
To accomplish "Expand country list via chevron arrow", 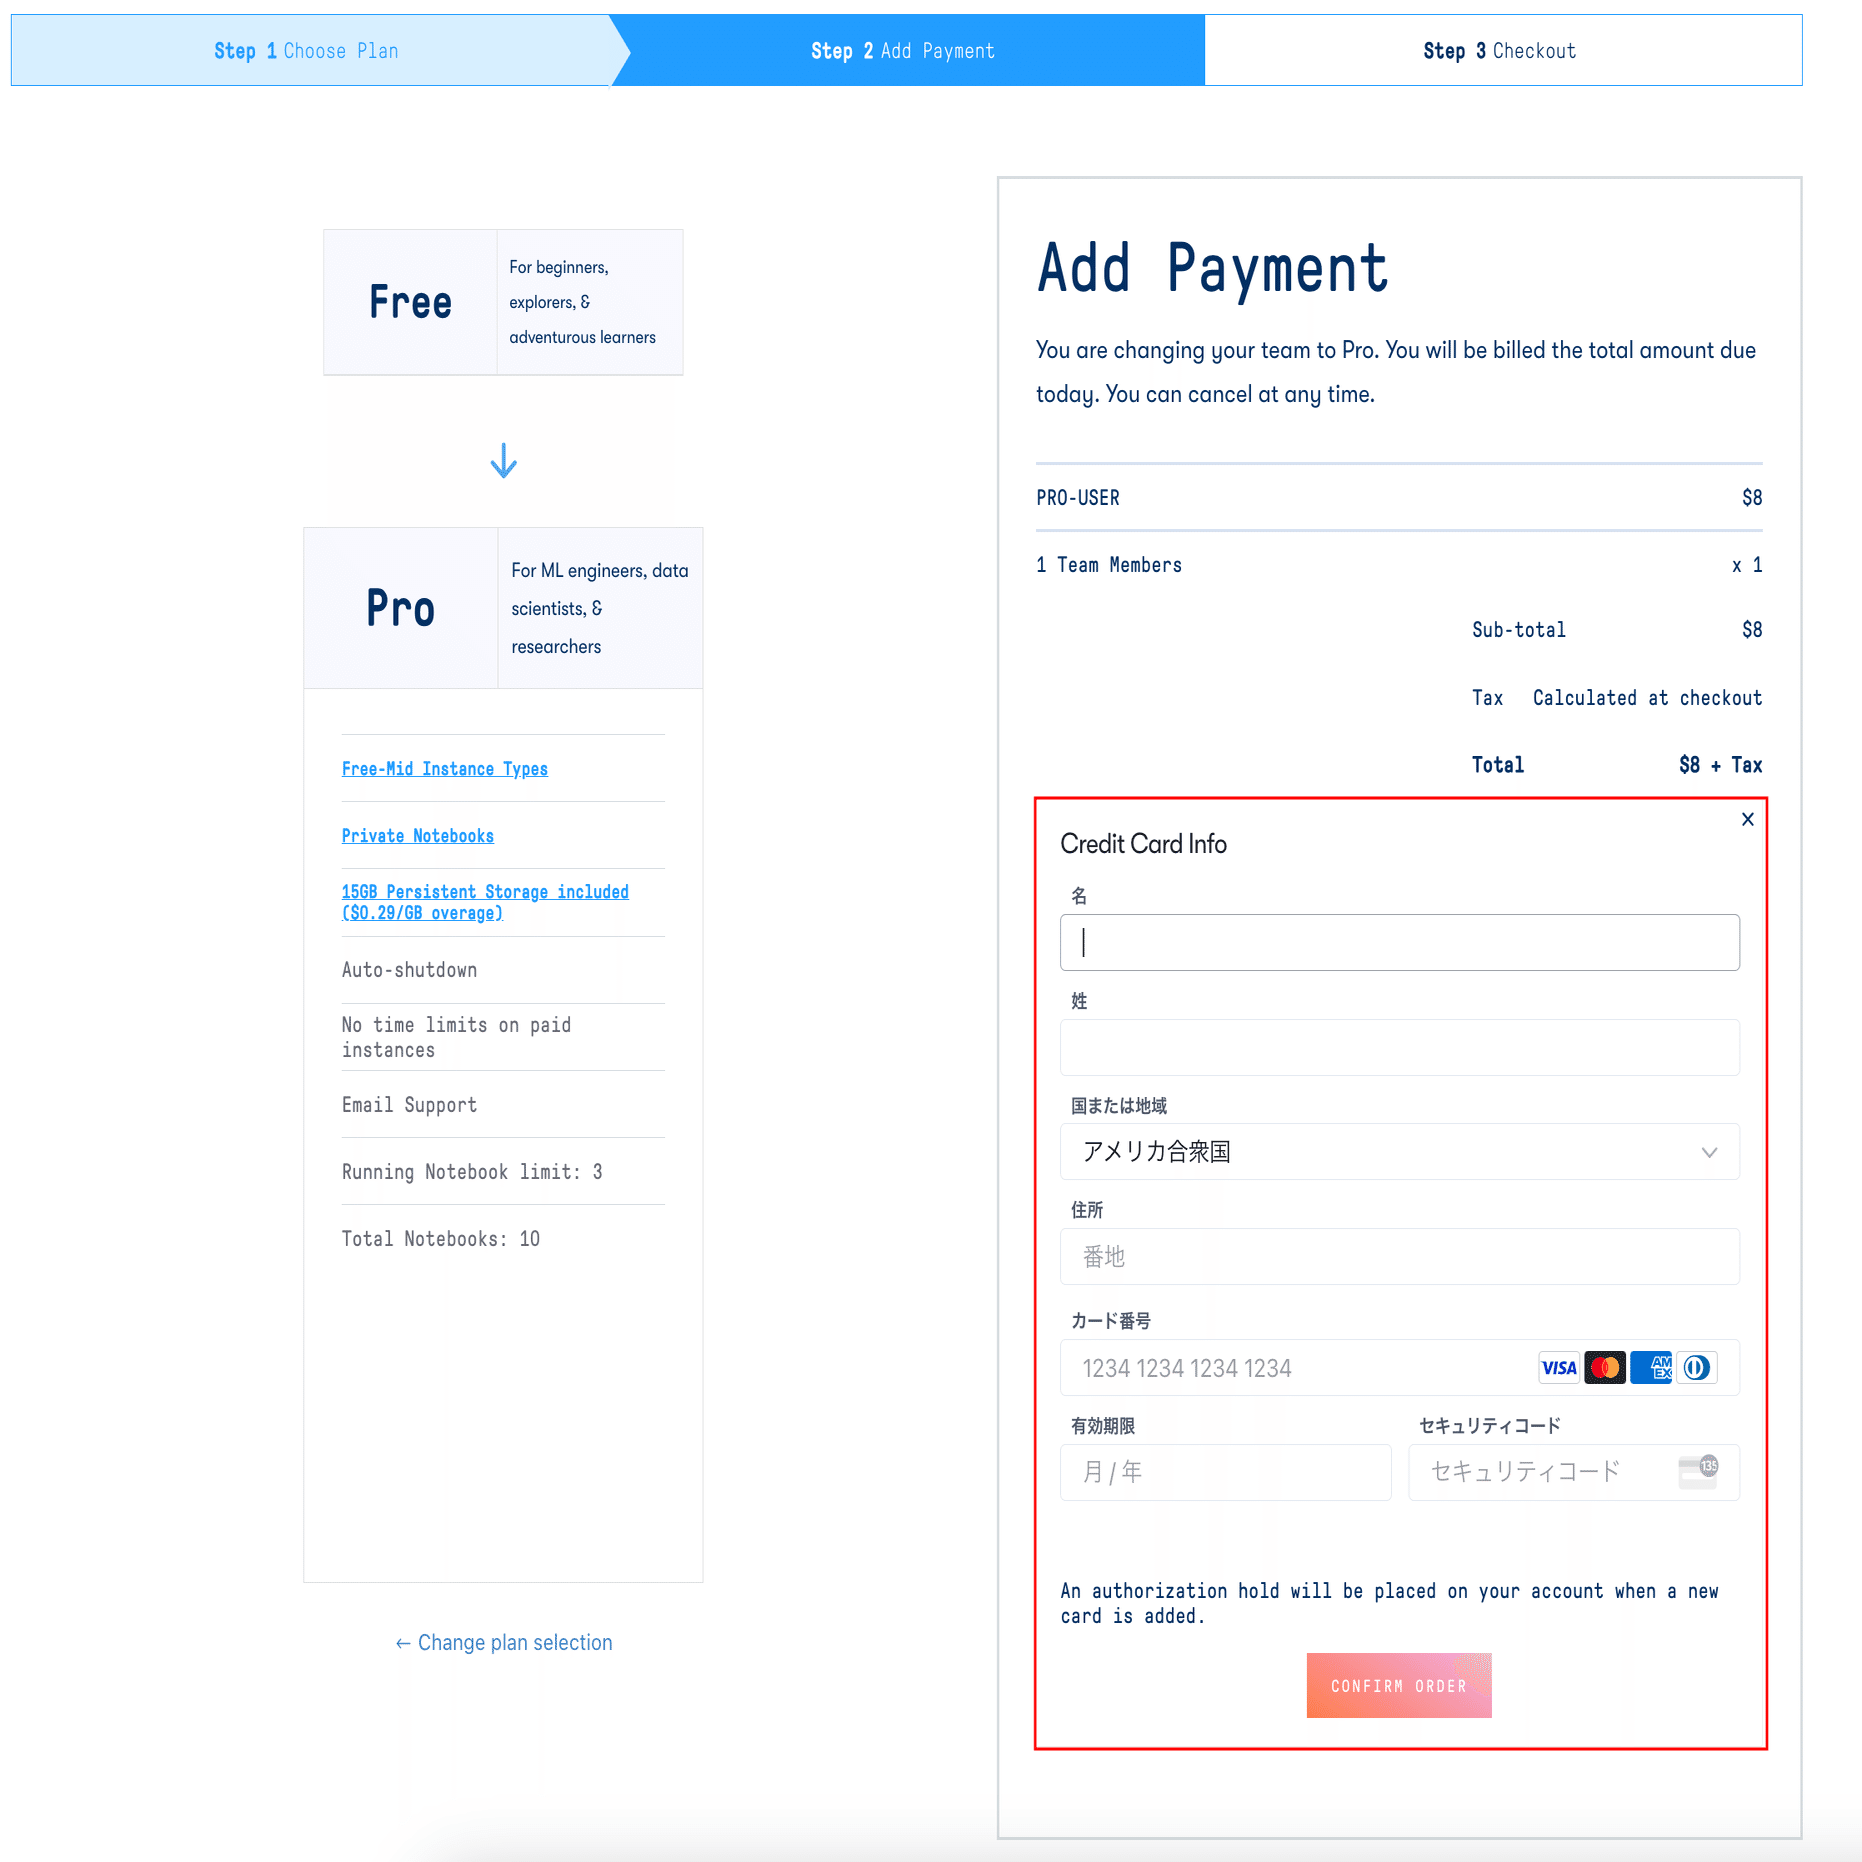I will [1709, 1152].
